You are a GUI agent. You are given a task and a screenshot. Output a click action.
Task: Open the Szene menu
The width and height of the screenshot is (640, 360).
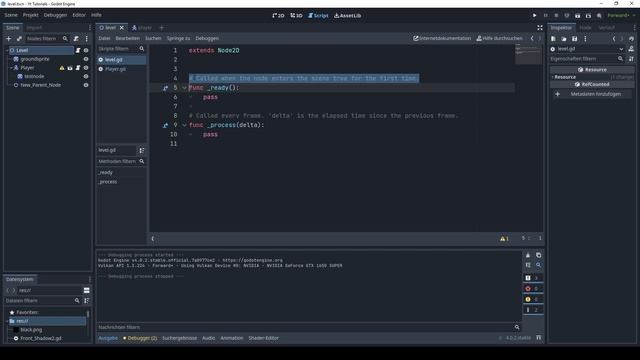click(11, 15)
